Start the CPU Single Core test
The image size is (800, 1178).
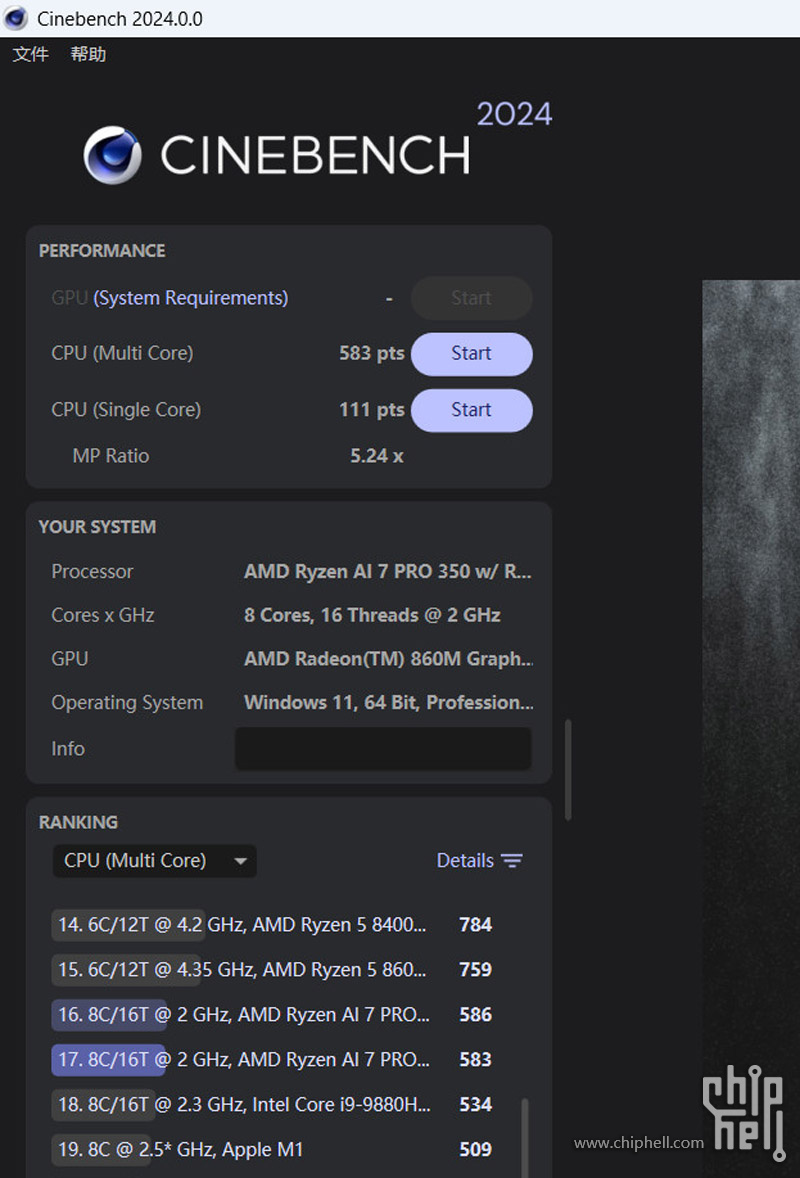tap(472, 410)
